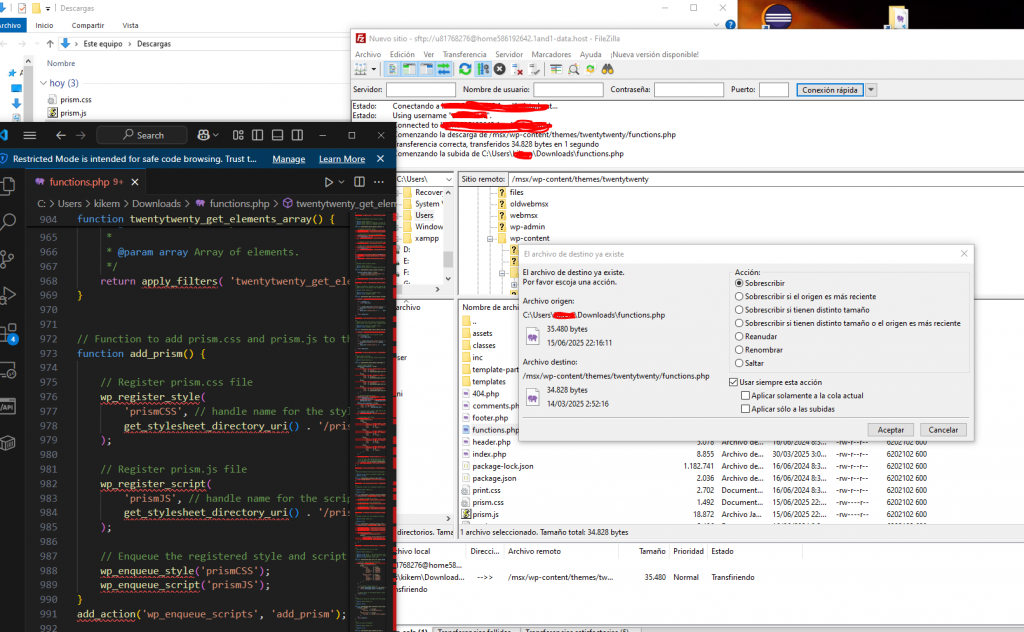Open the Source Control view in VS Code
Viewport: 1024px width, 632px height.
(9, 258)
